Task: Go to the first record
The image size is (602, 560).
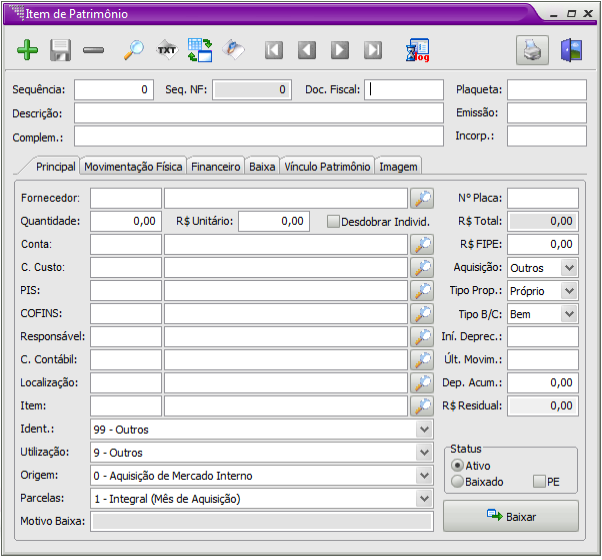Action: [274, 50]
